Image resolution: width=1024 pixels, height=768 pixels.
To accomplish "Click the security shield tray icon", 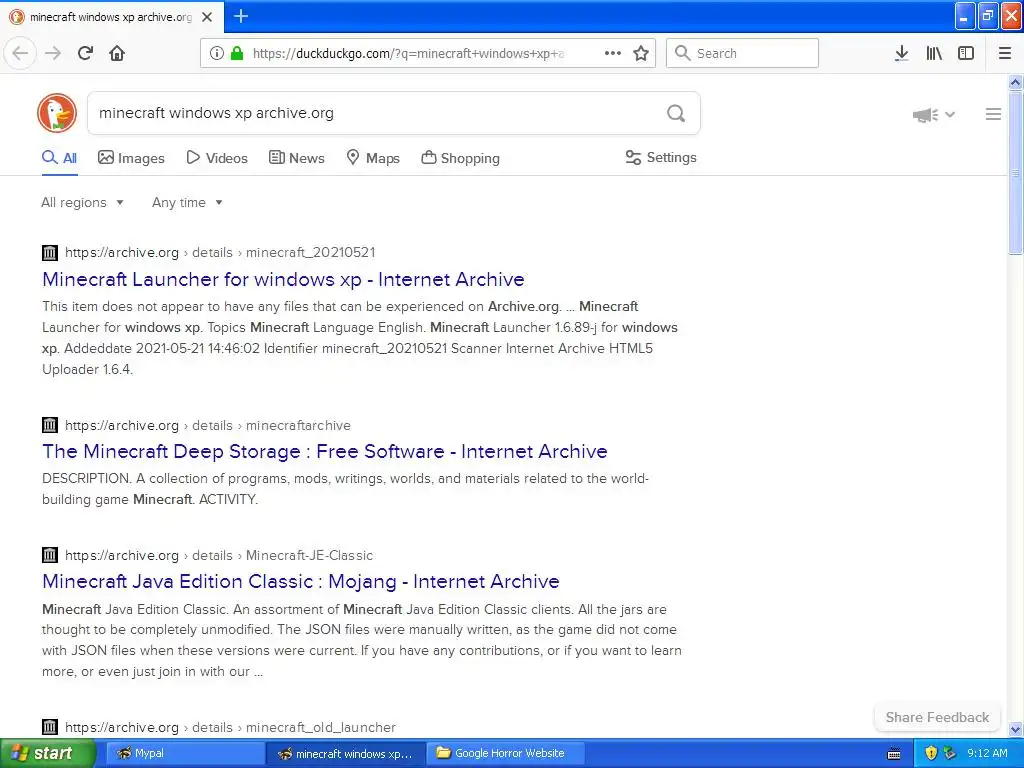I will [x=931, y=754].
